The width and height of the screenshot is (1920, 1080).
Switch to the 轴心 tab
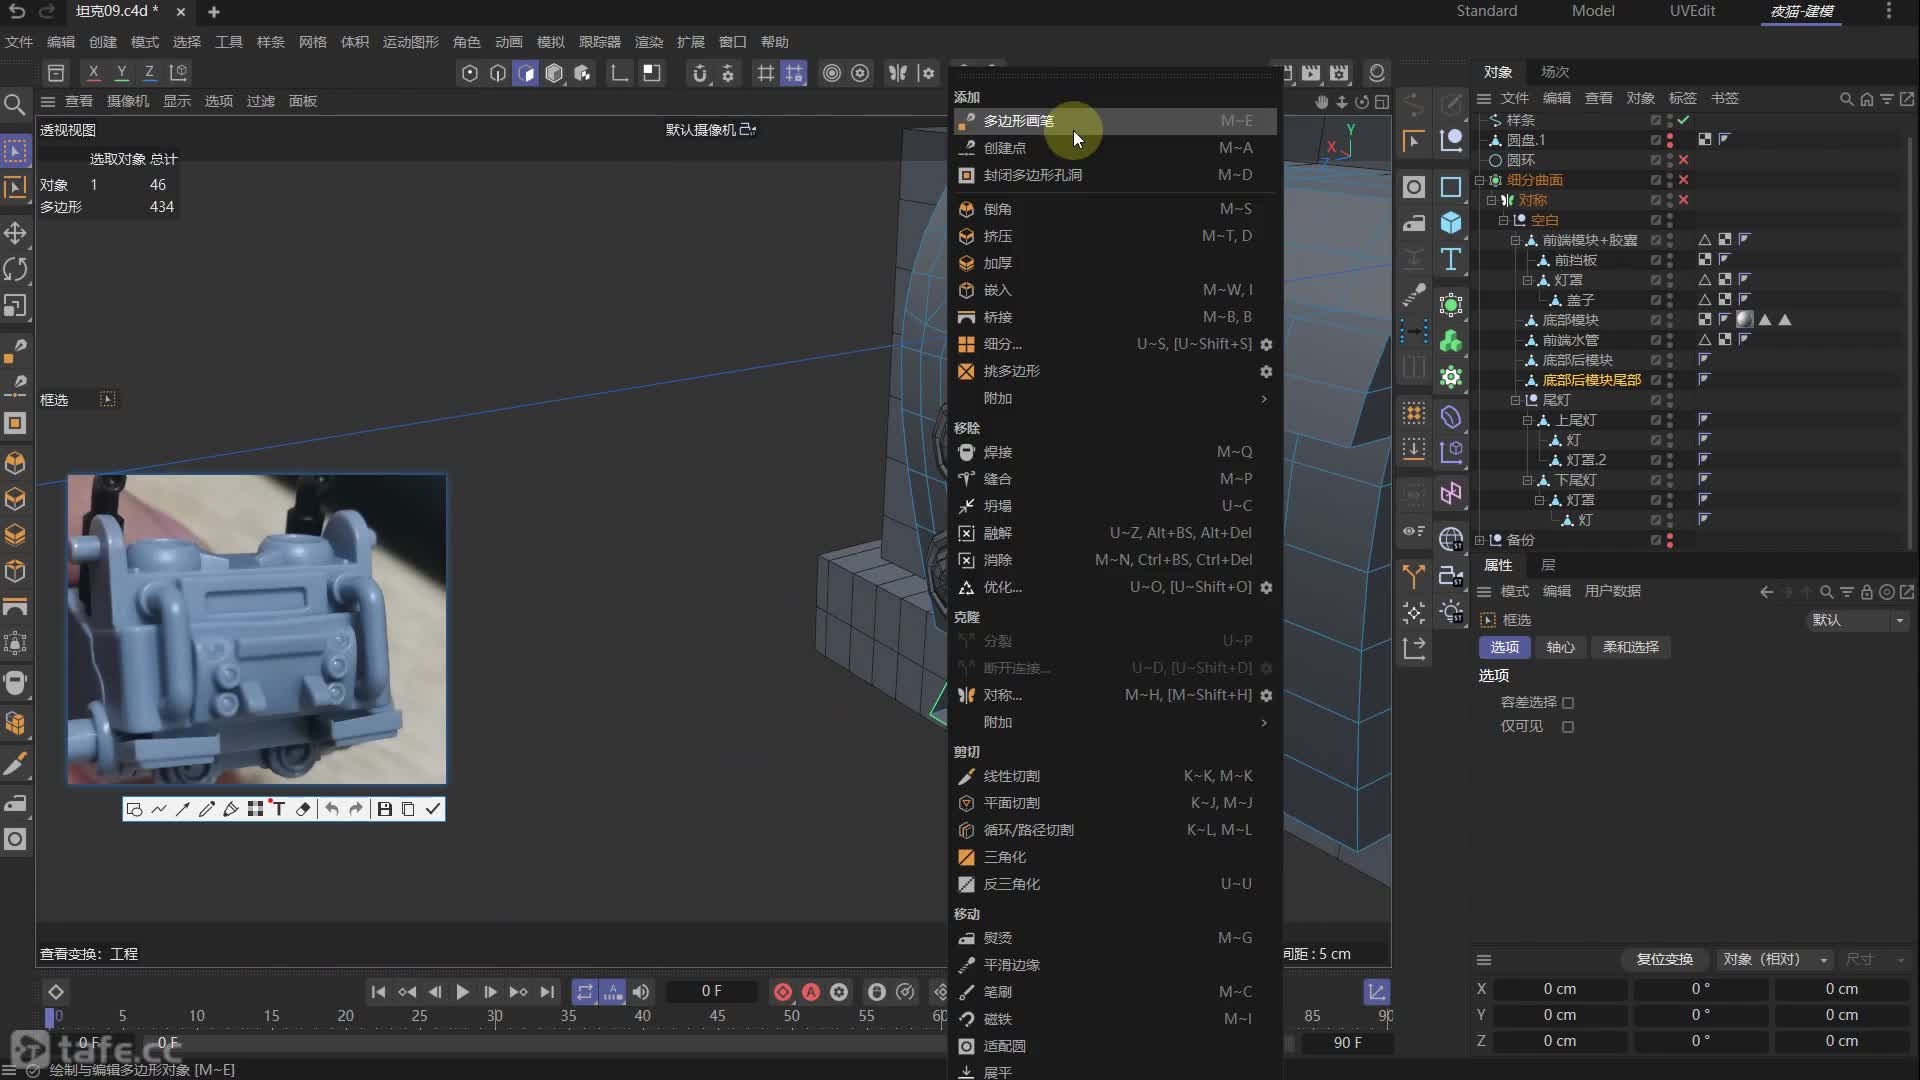coord(1560,647)
